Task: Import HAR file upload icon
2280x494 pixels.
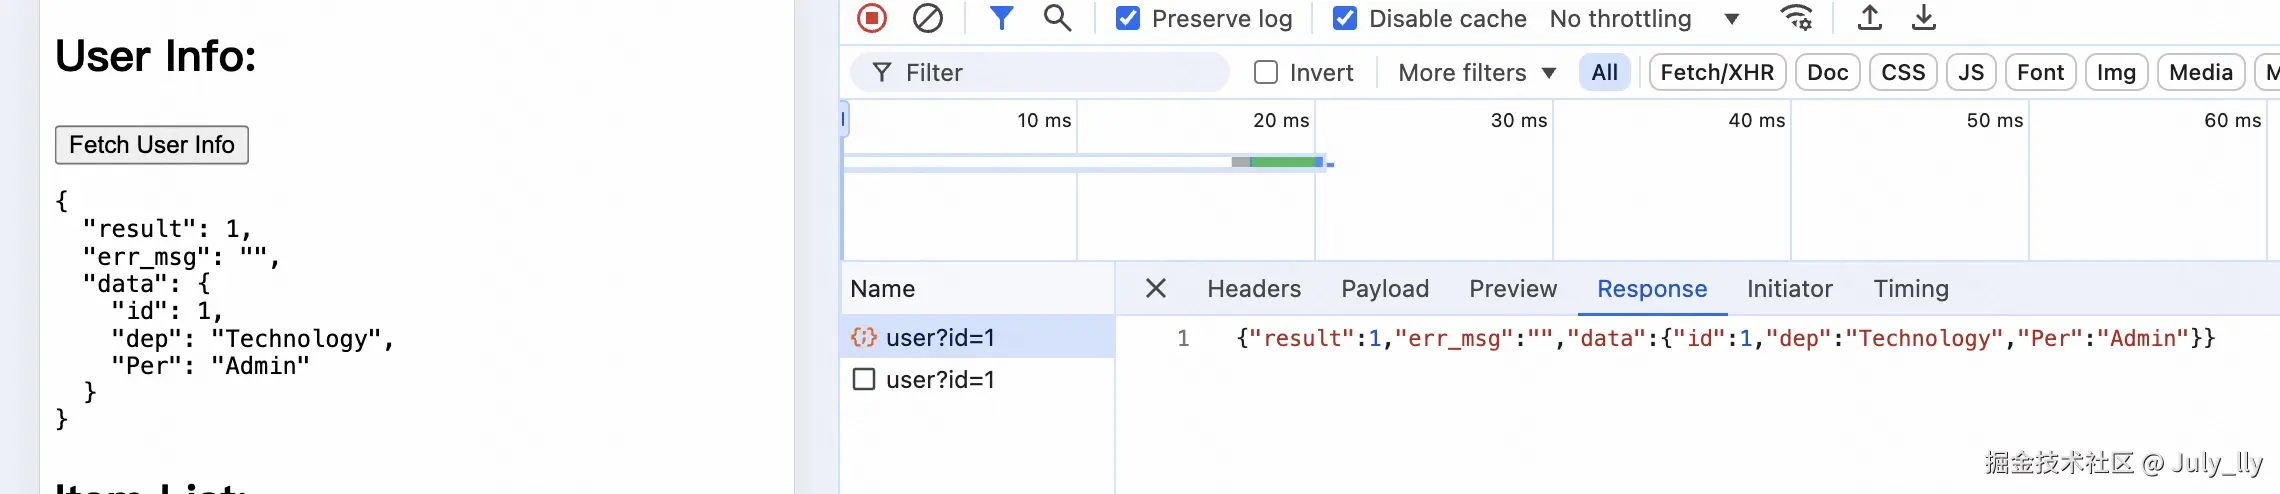Action: click(x=1869, y=18)
